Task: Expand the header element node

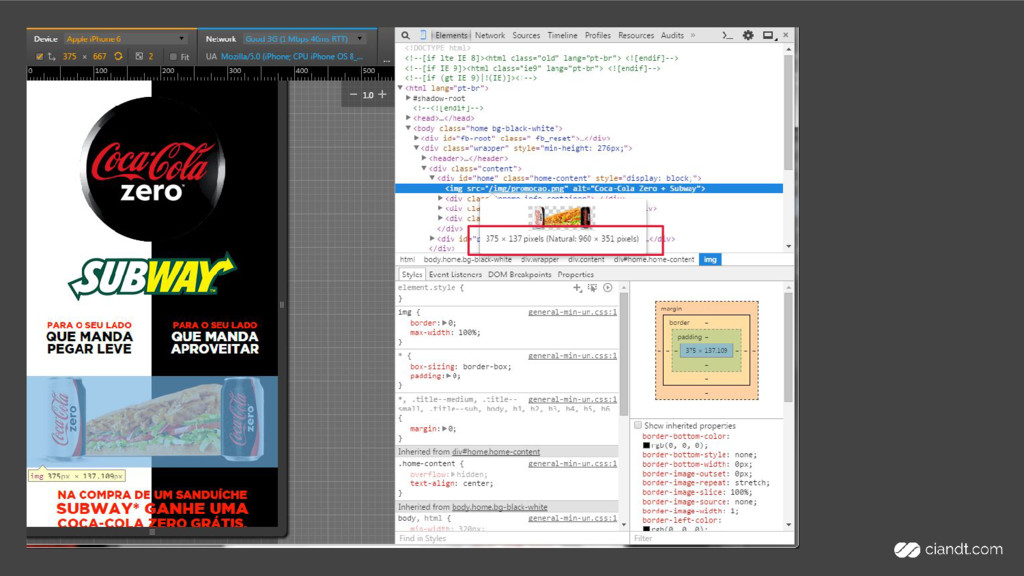Action: coord(424,158)
